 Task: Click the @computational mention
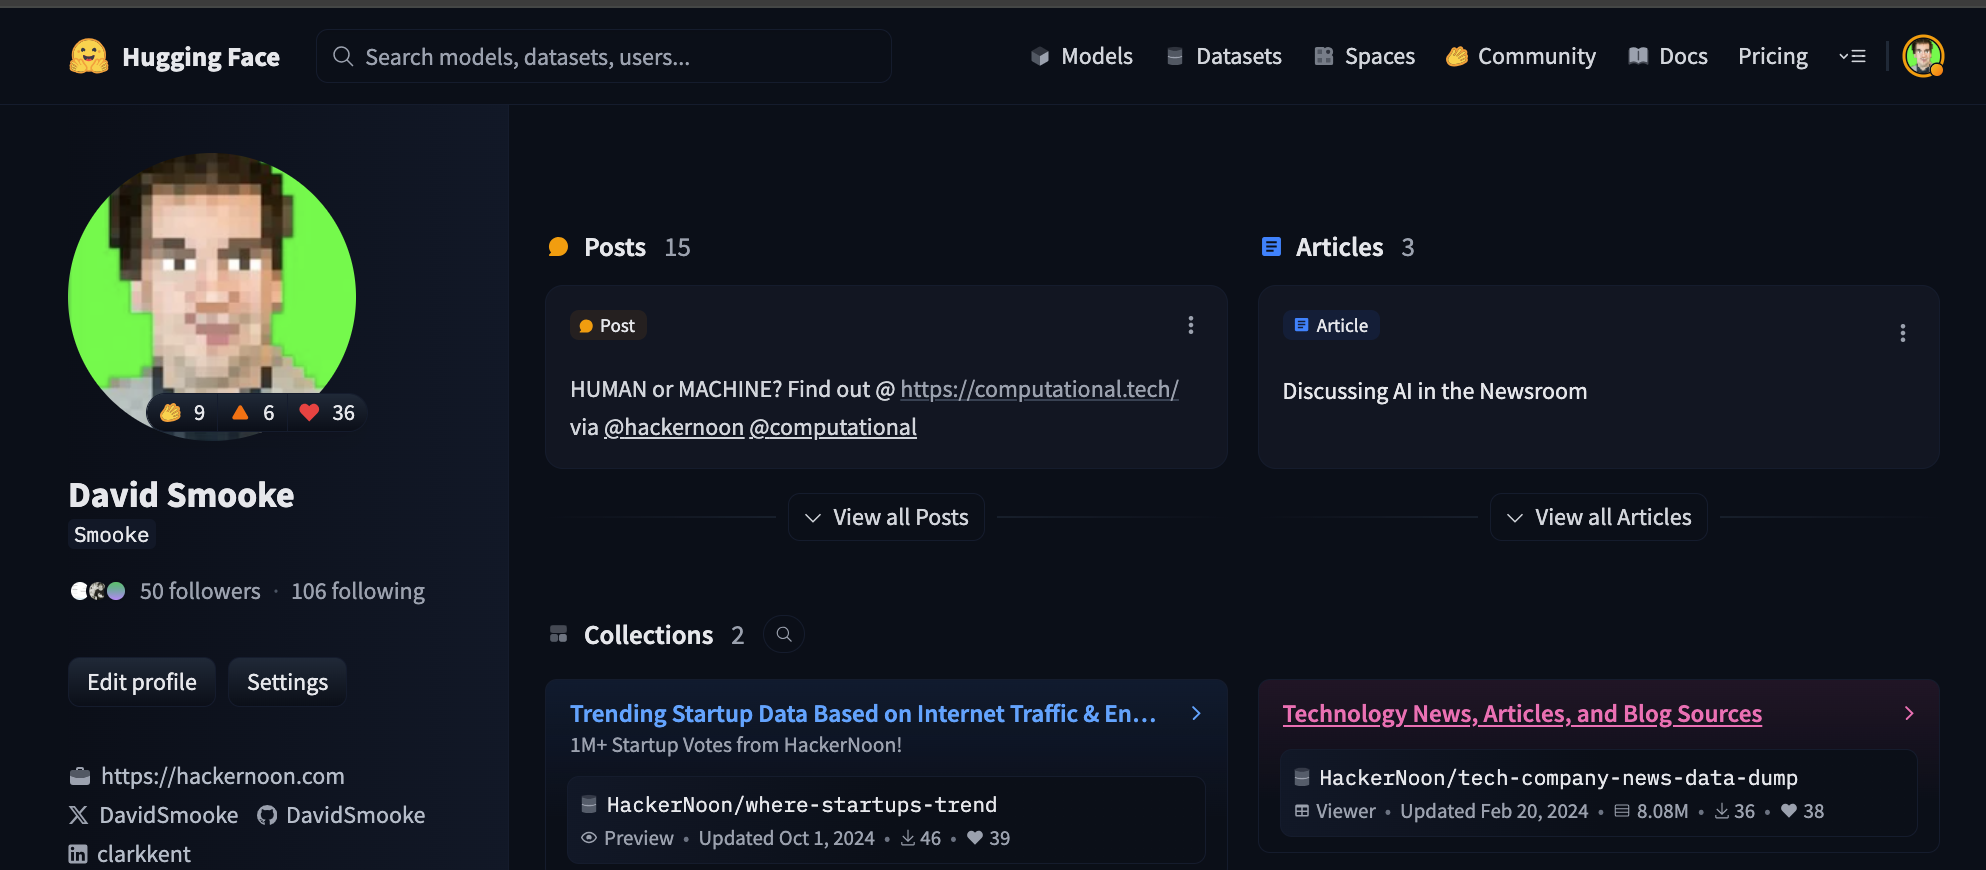coord(833,427)
